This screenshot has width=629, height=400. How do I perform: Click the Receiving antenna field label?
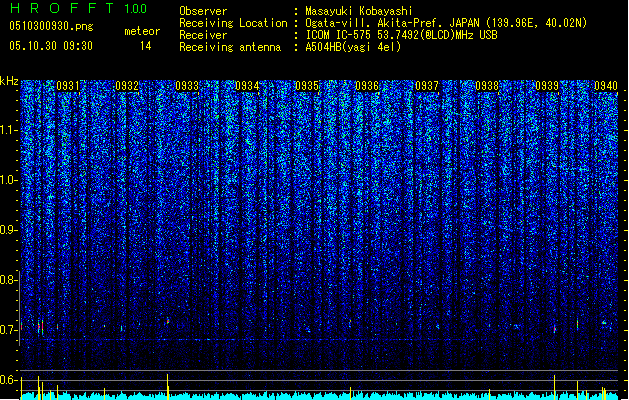tap(230, 47)
